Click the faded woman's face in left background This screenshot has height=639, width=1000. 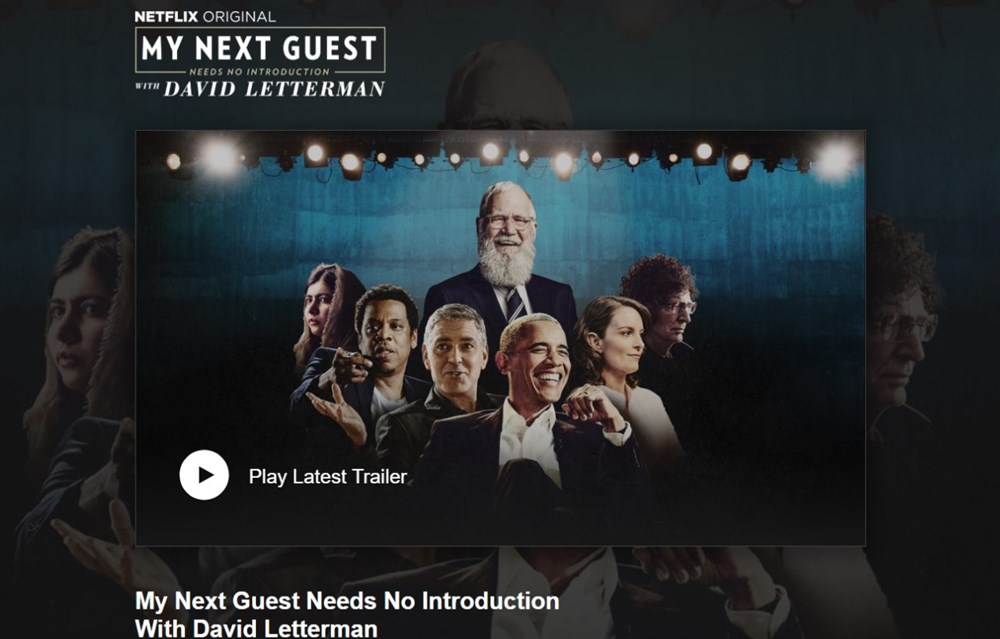click(80, 325)
